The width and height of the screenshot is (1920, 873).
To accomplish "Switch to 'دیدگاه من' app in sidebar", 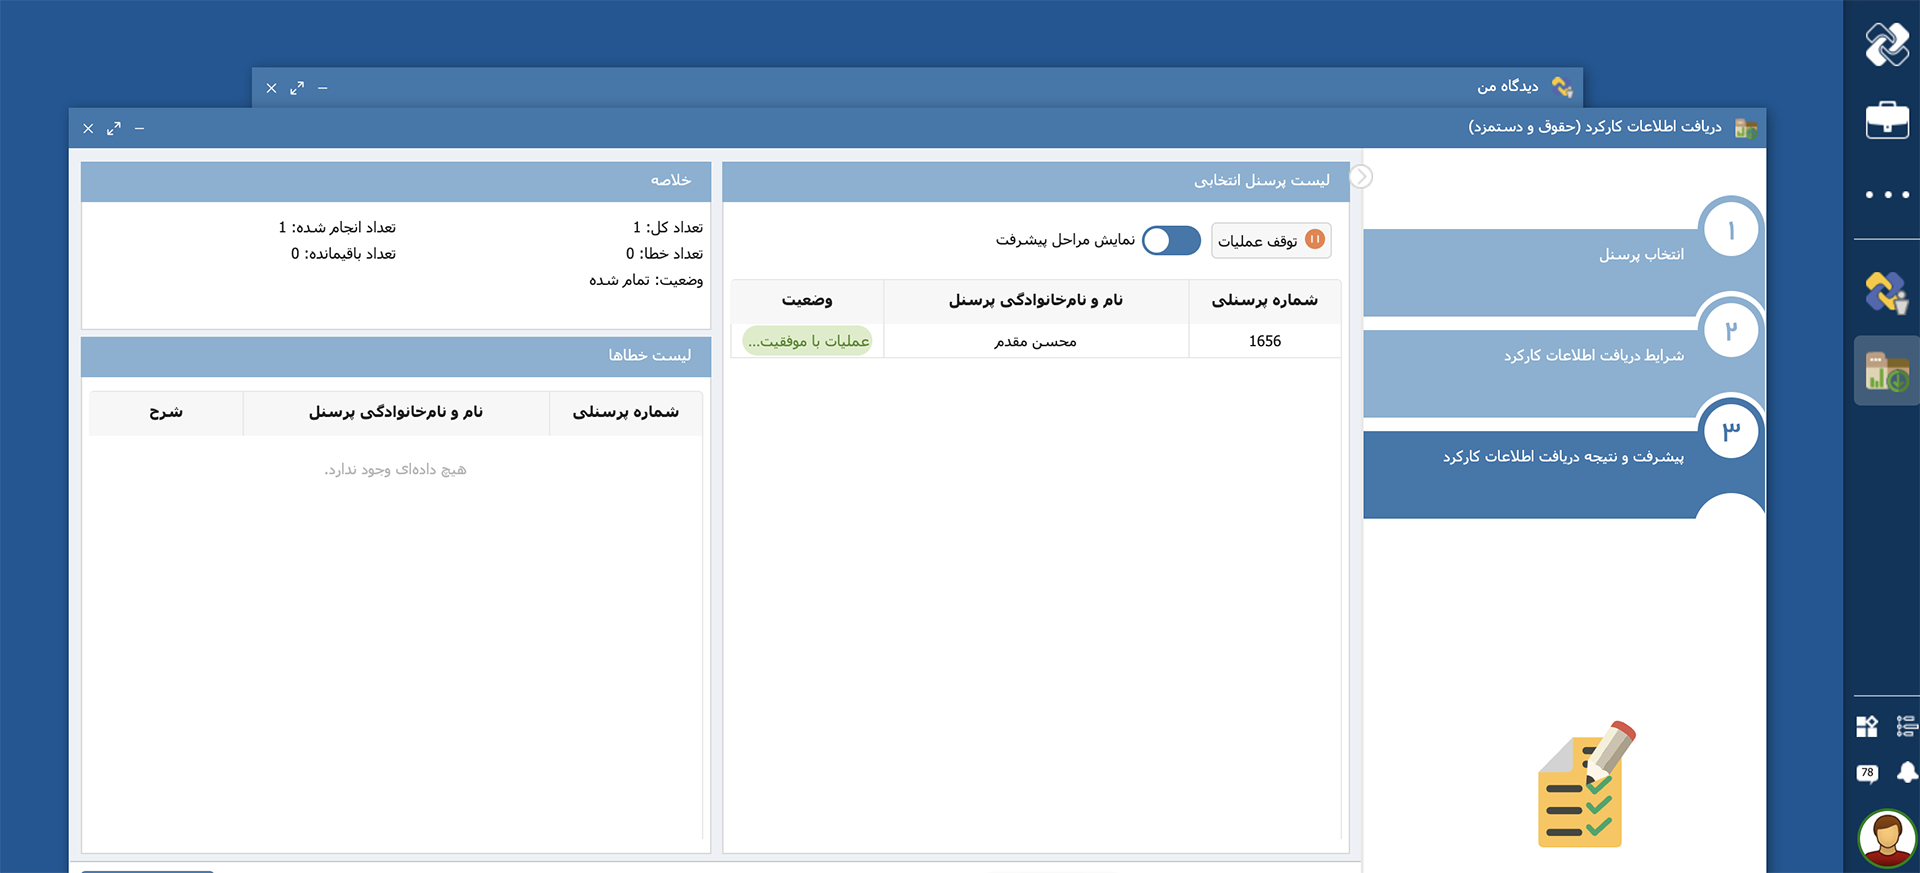I will 1886,292.
